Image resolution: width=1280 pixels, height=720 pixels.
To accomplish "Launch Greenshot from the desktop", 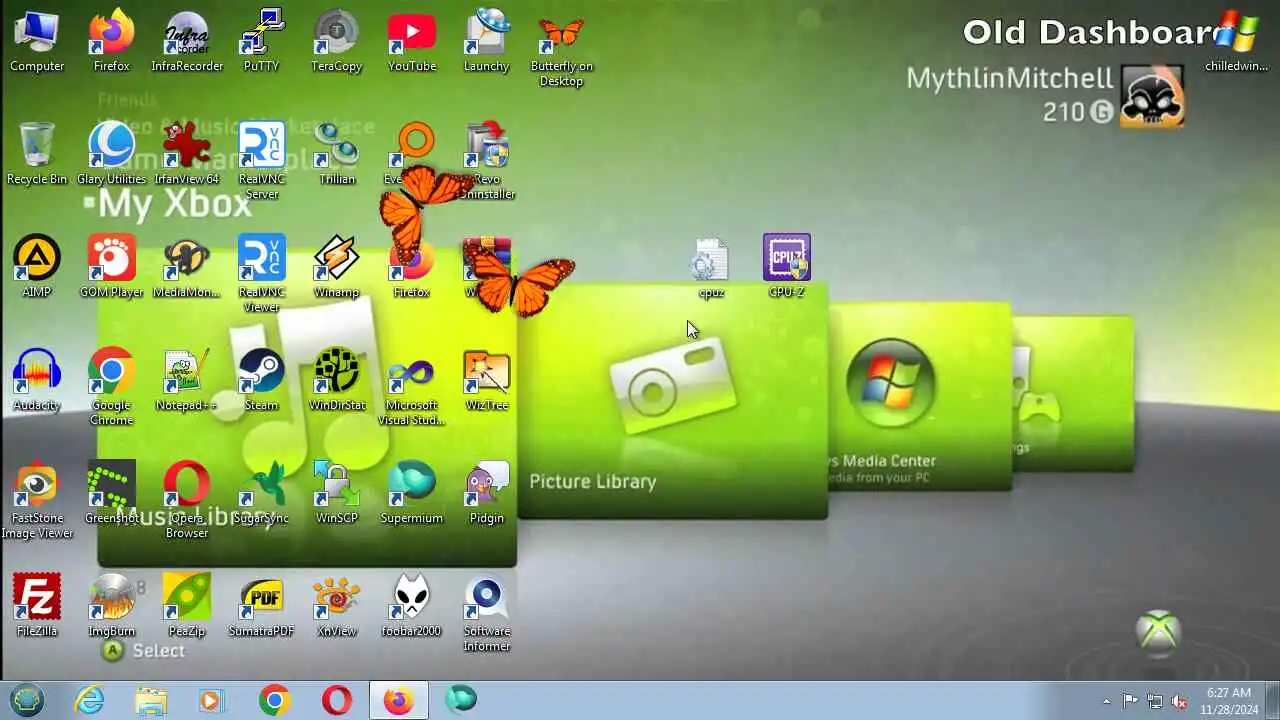I will pyautogui.click(x=112, y=494).
